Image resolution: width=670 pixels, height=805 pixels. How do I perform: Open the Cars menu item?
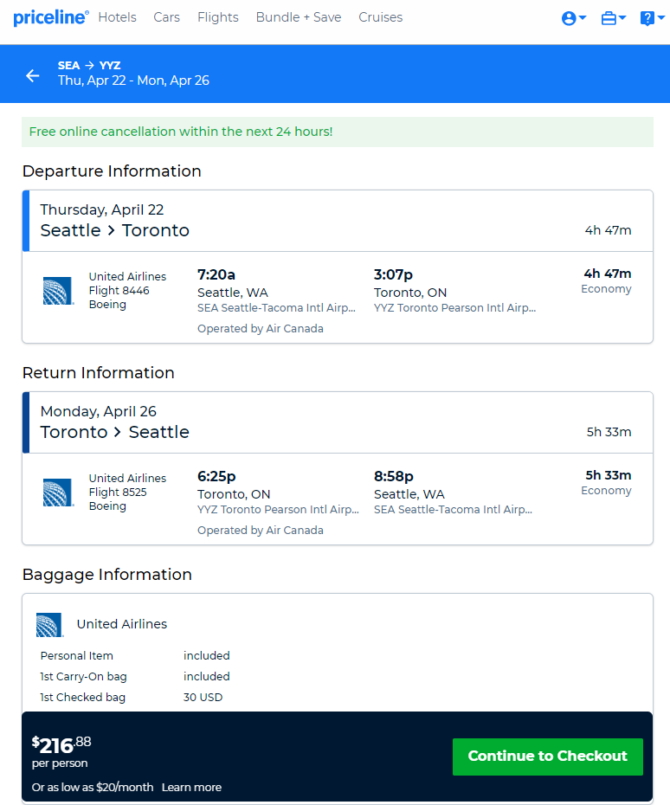tap(166, 17)
